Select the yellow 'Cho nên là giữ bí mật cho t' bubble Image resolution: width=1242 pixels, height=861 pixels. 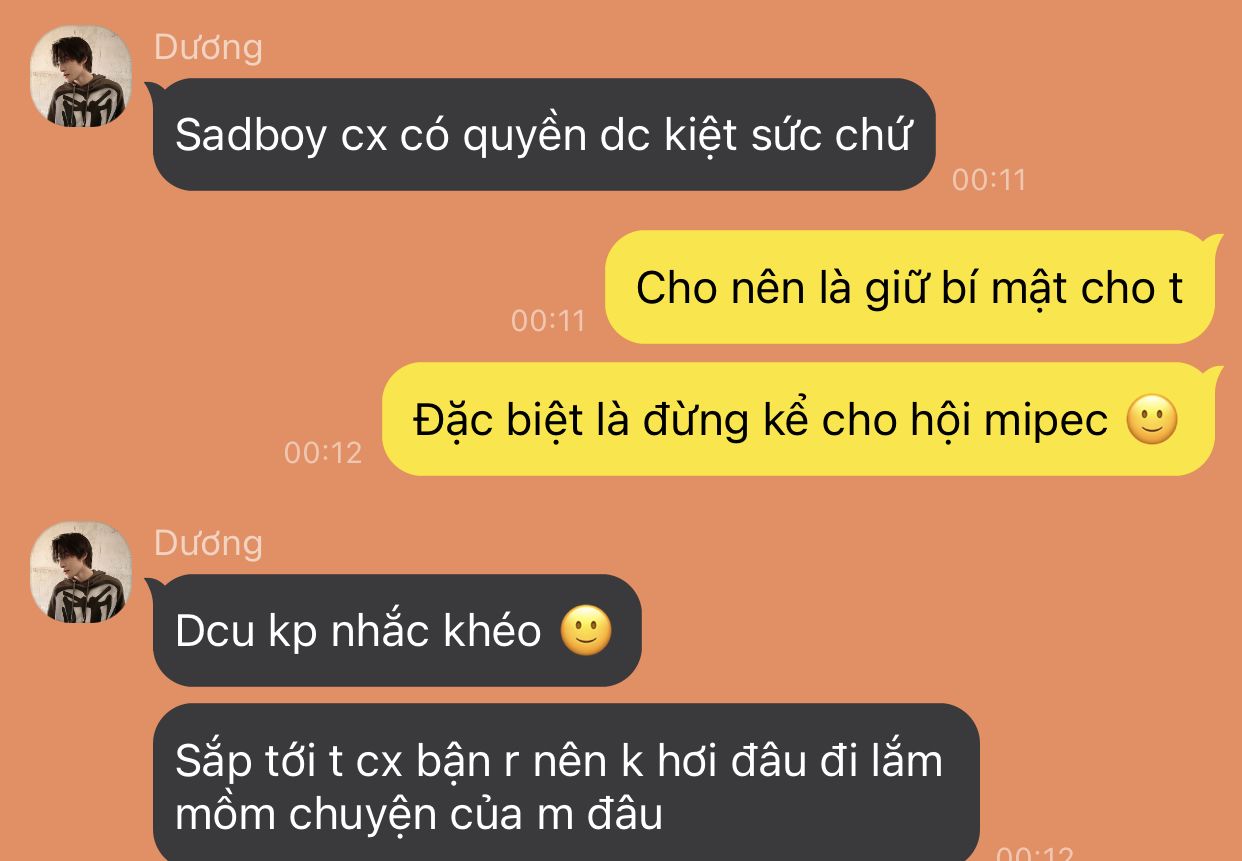tap(909, 288)
